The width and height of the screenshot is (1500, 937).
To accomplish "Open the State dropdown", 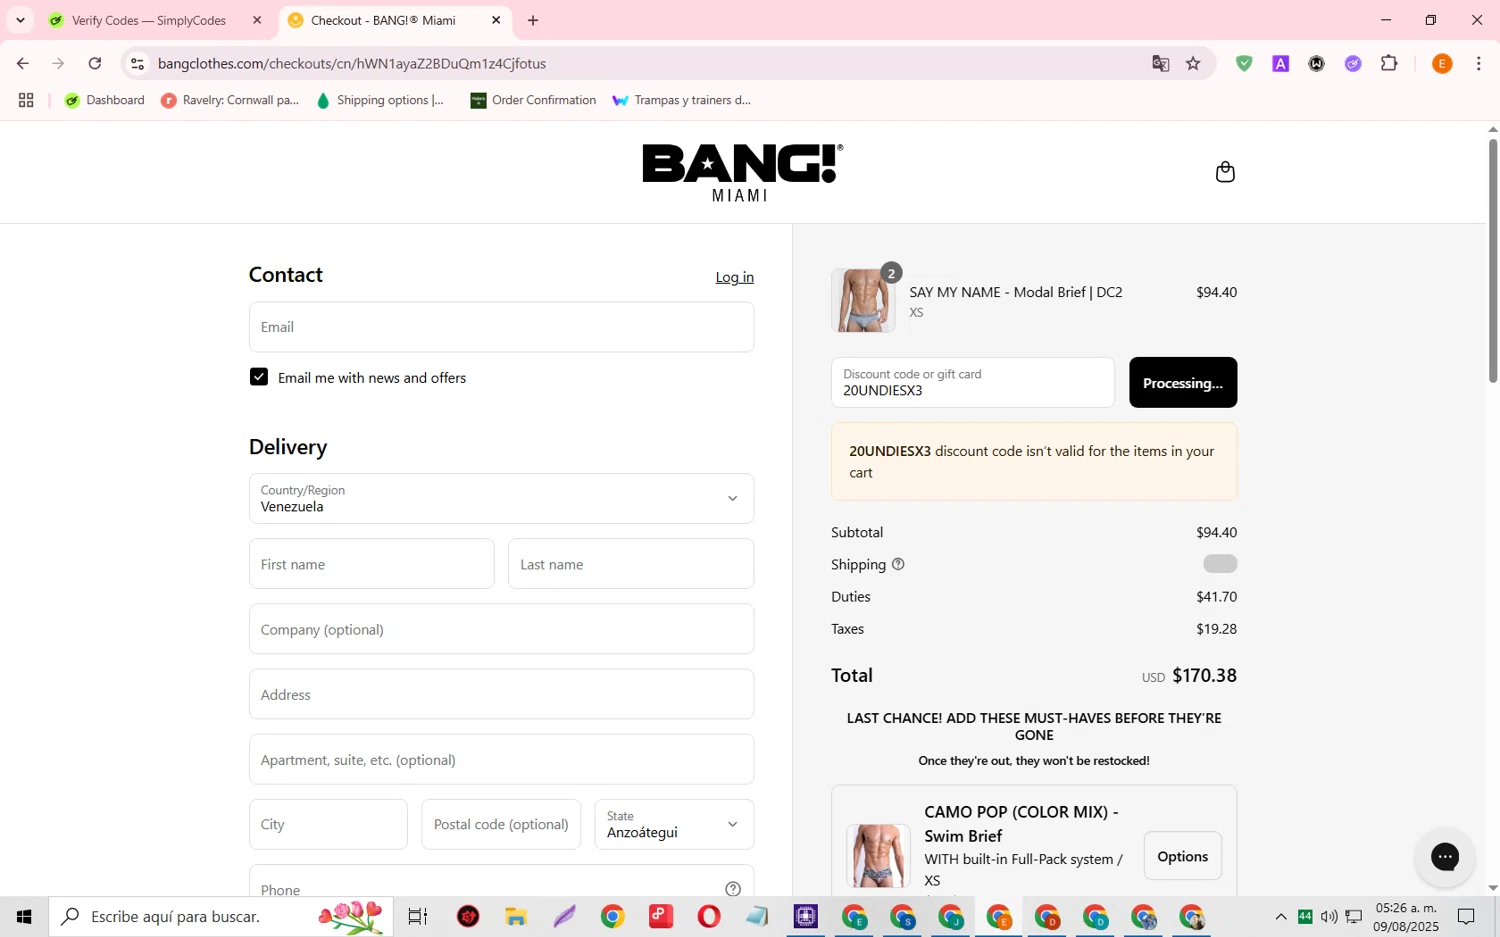I will (674, 824).
